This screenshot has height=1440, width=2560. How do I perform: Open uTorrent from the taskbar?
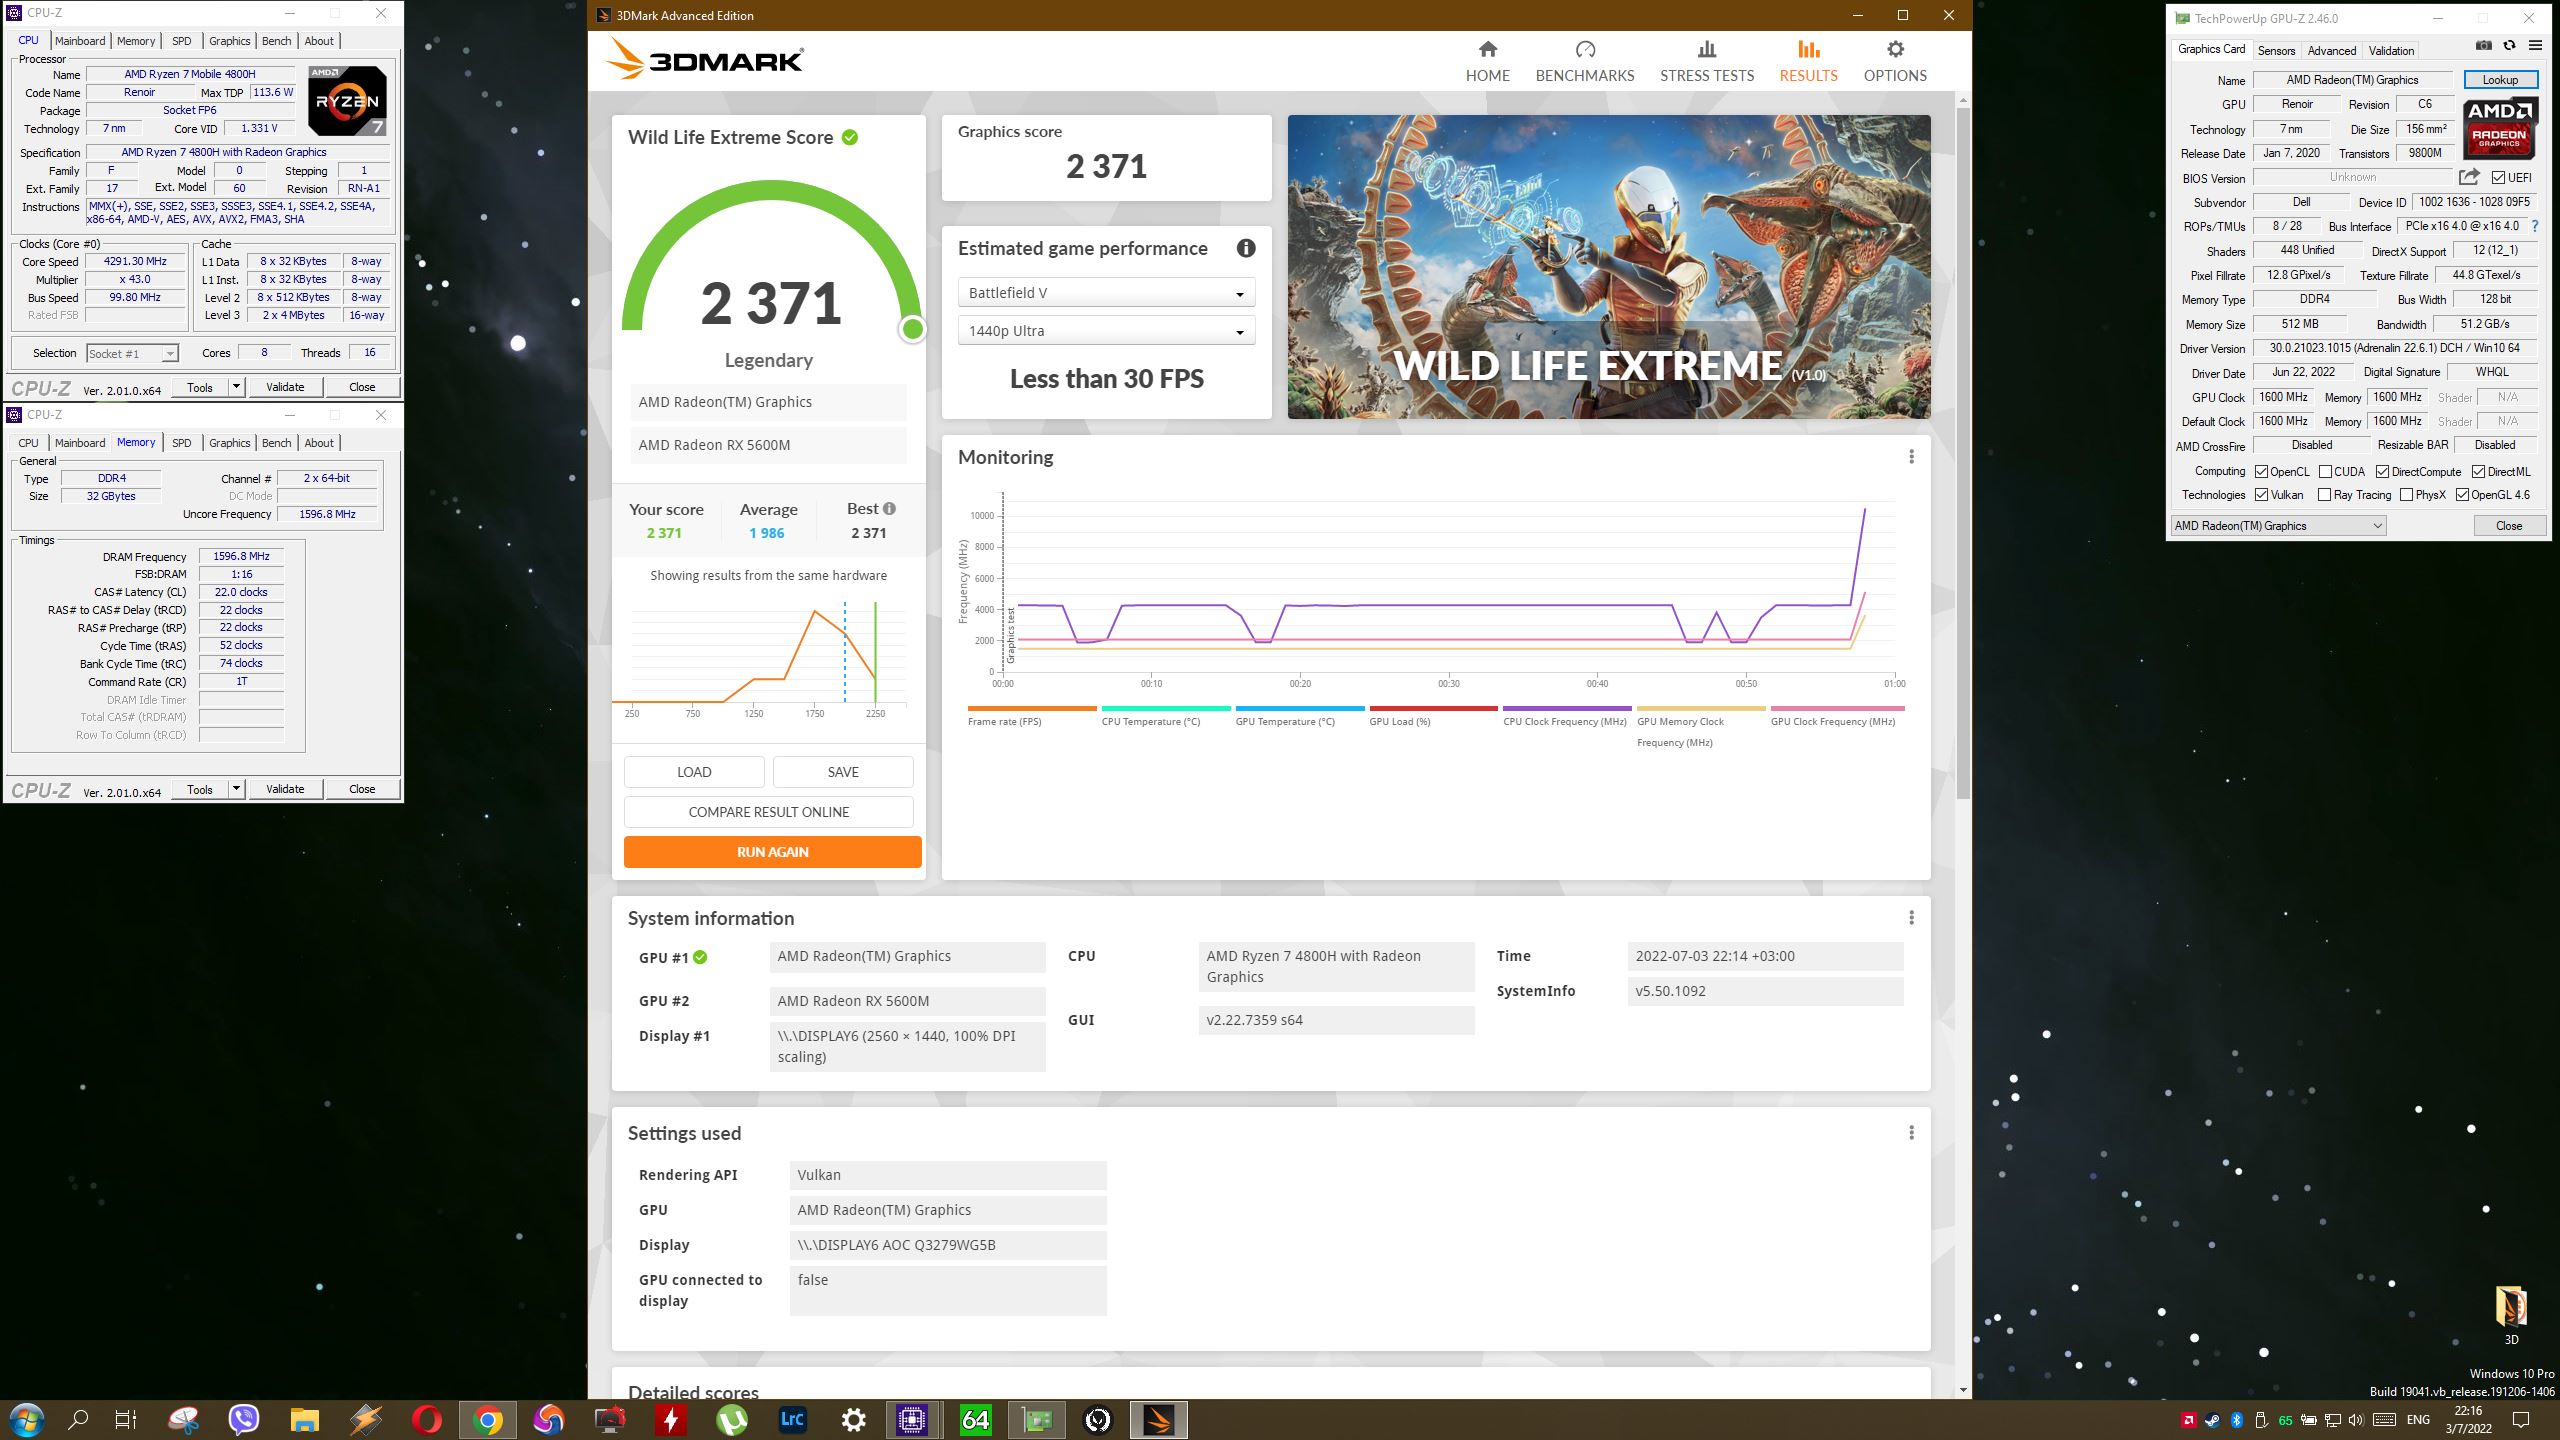tap(731, 1419)
